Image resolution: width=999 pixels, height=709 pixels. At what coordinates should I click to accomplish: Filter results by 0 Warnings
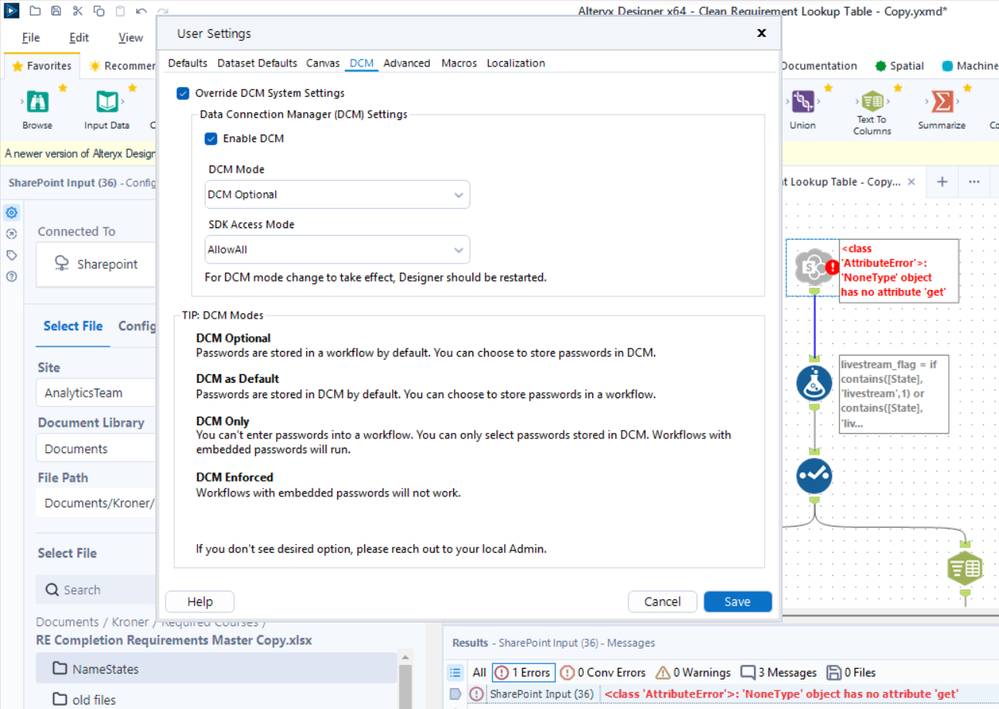point(693,673)
